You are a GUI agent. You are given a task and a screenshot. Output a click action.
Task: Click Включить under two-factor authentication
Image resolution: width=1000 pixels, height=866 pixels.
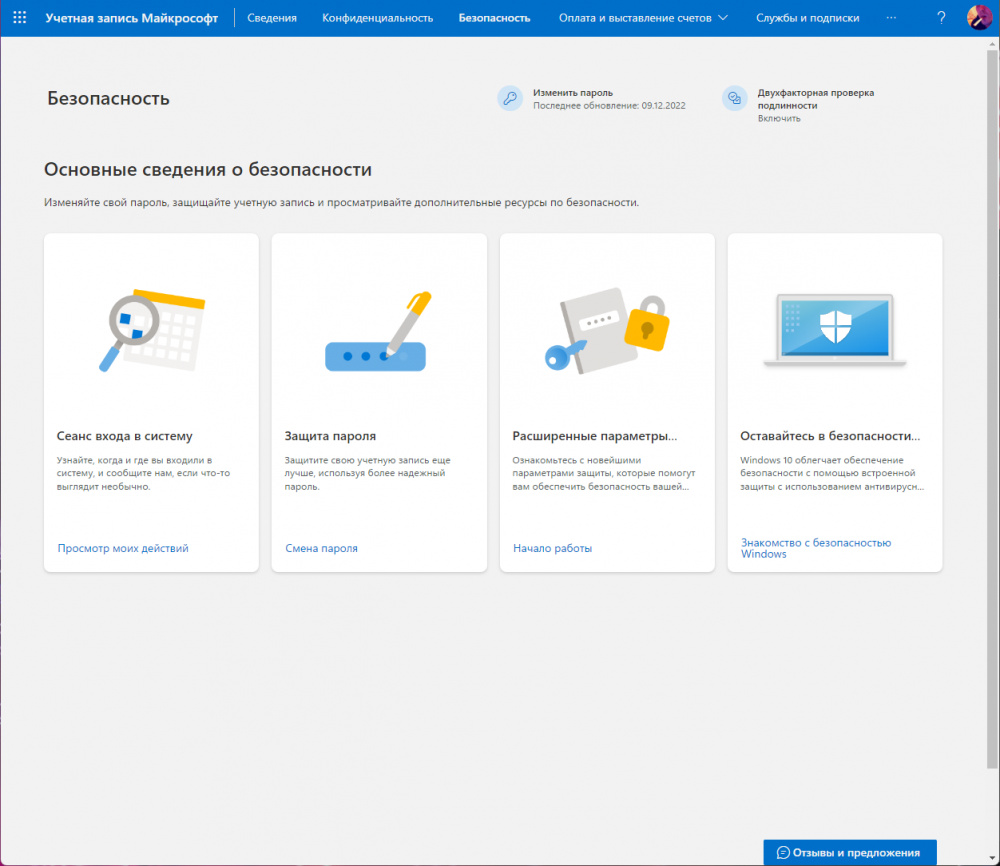tap(778, 118)
